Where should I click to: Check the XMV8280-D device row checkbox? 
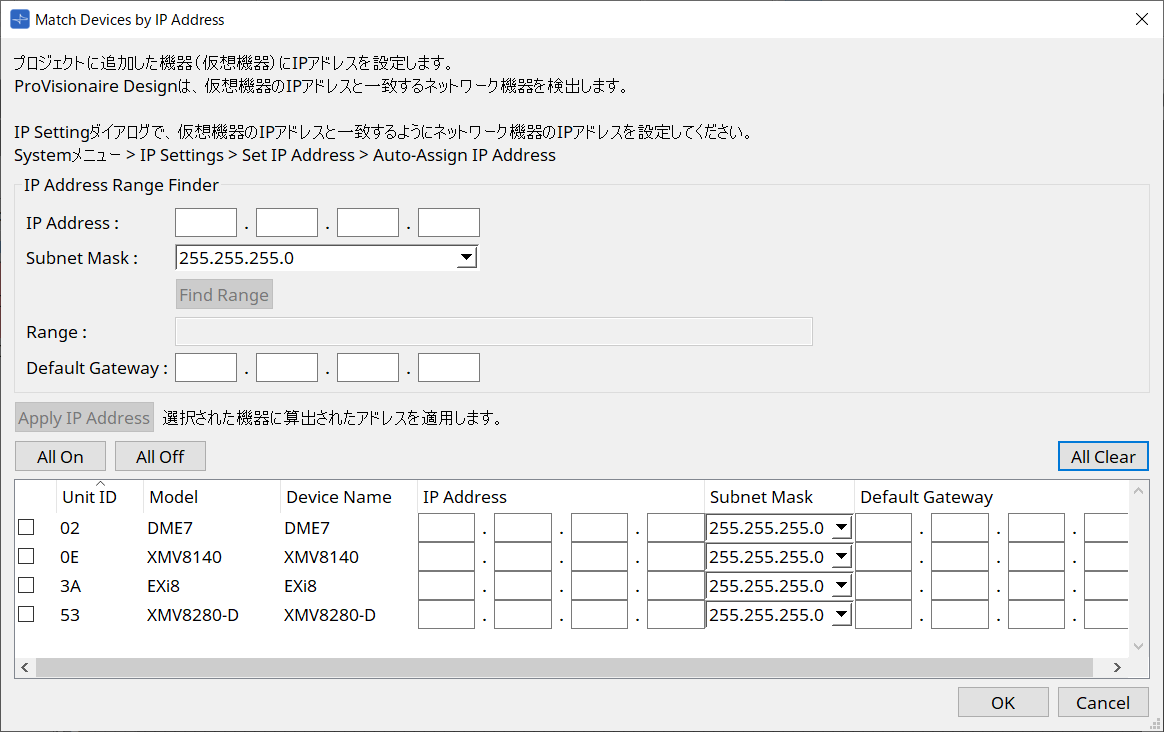tap(25, 614)
